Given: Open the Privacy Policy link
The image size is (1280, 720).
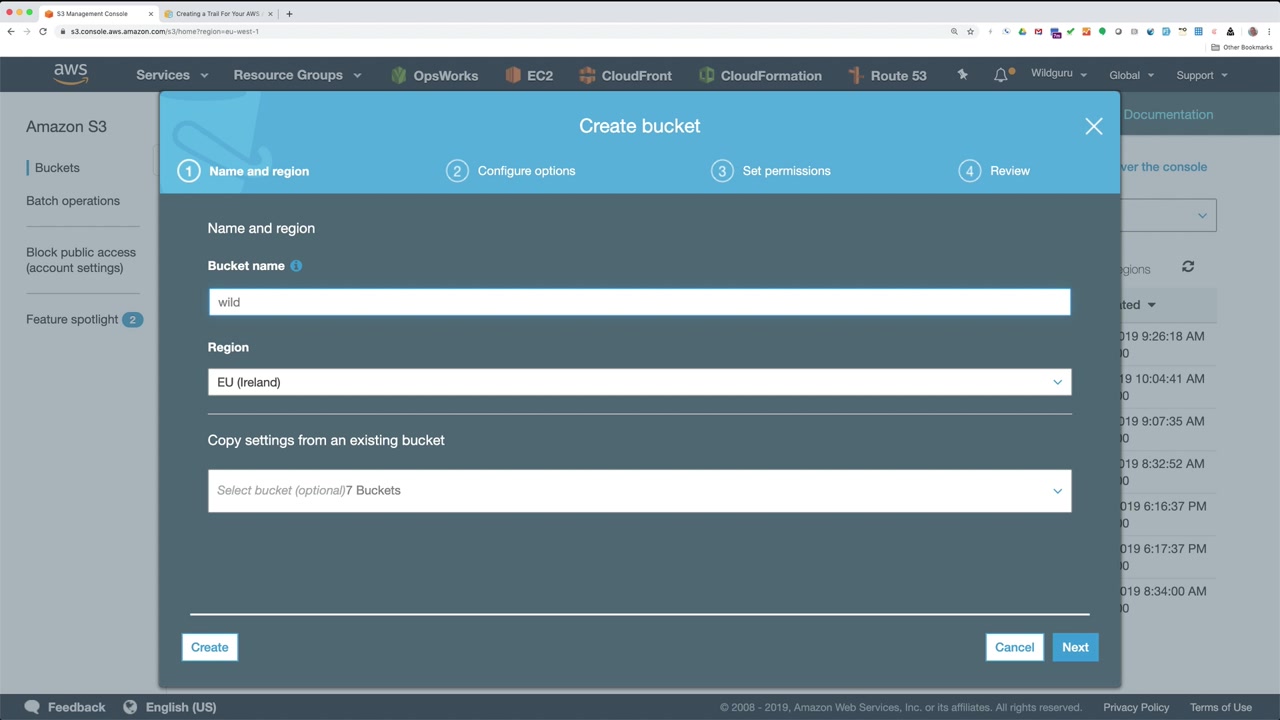Looking at the screenshot, I should tap(1136, 707).
